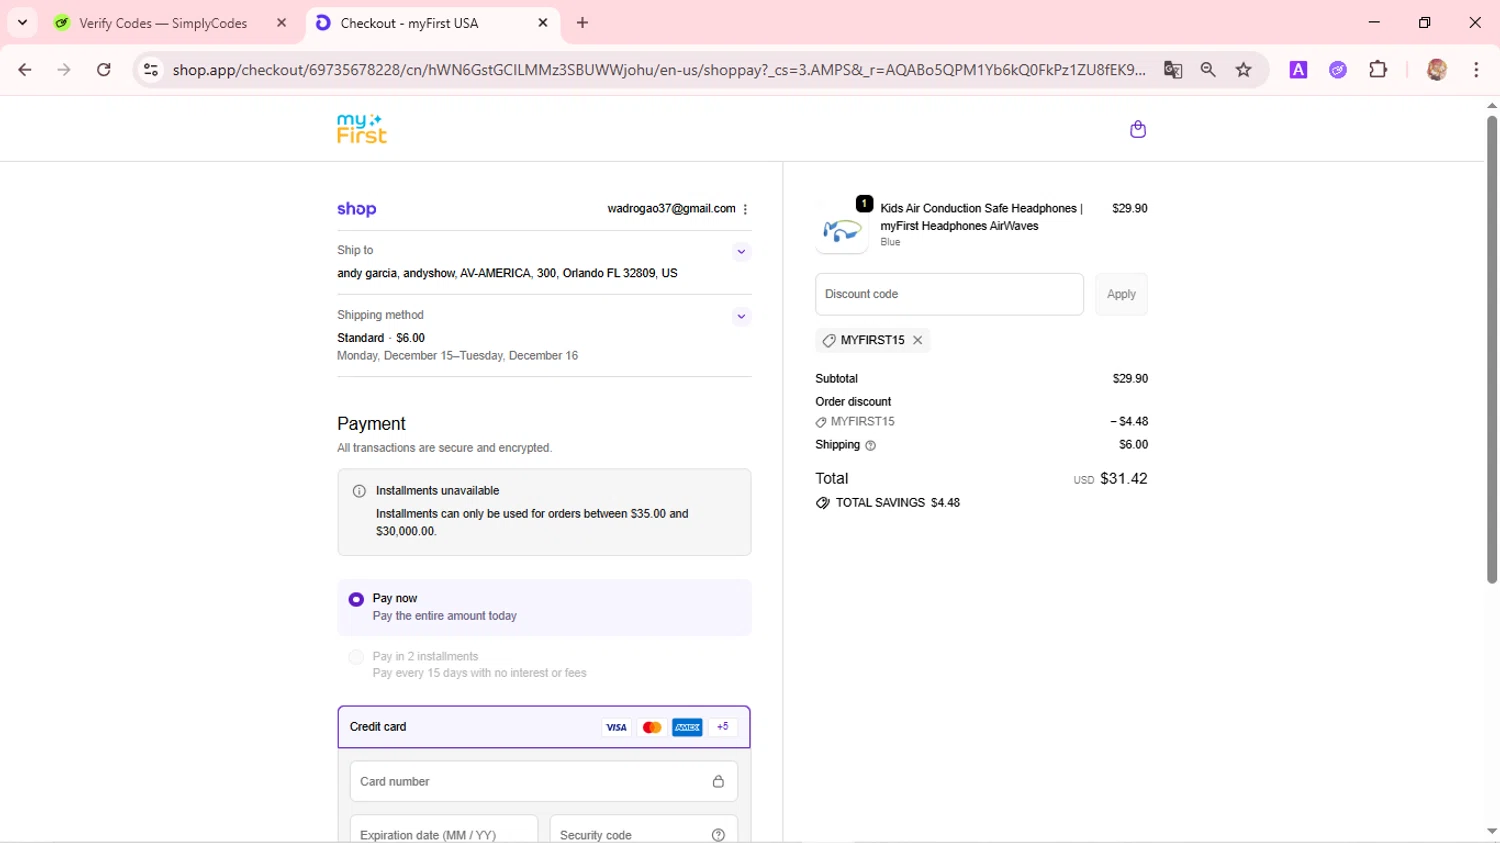Click the page vertical scrollbar
Image resolution: width=1500 pixels, height=843 pixels.
click(1492, 350)
